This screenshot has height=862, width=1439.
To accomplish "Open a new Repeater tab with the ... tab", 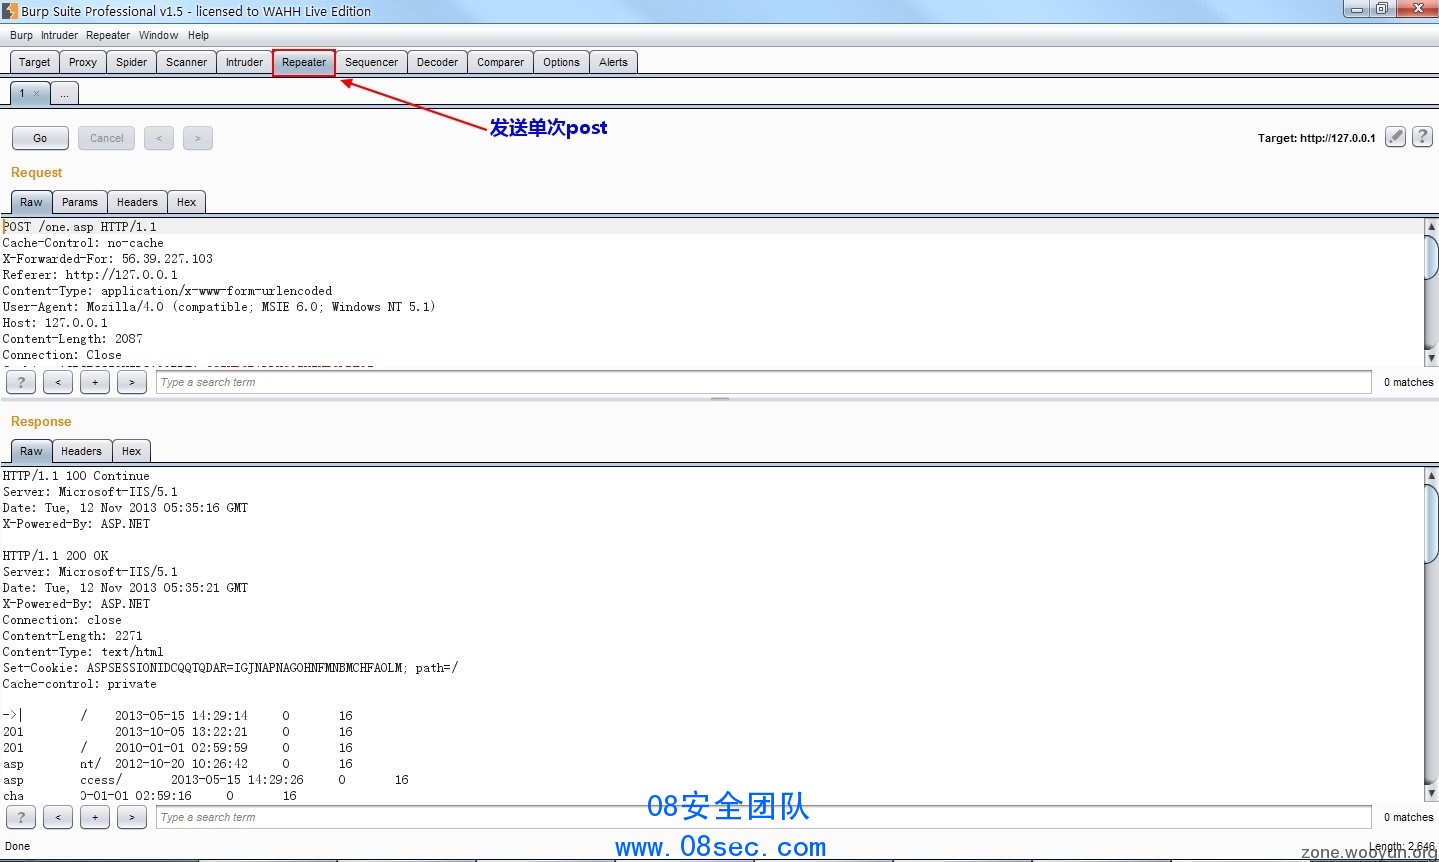I will [64, 94].
